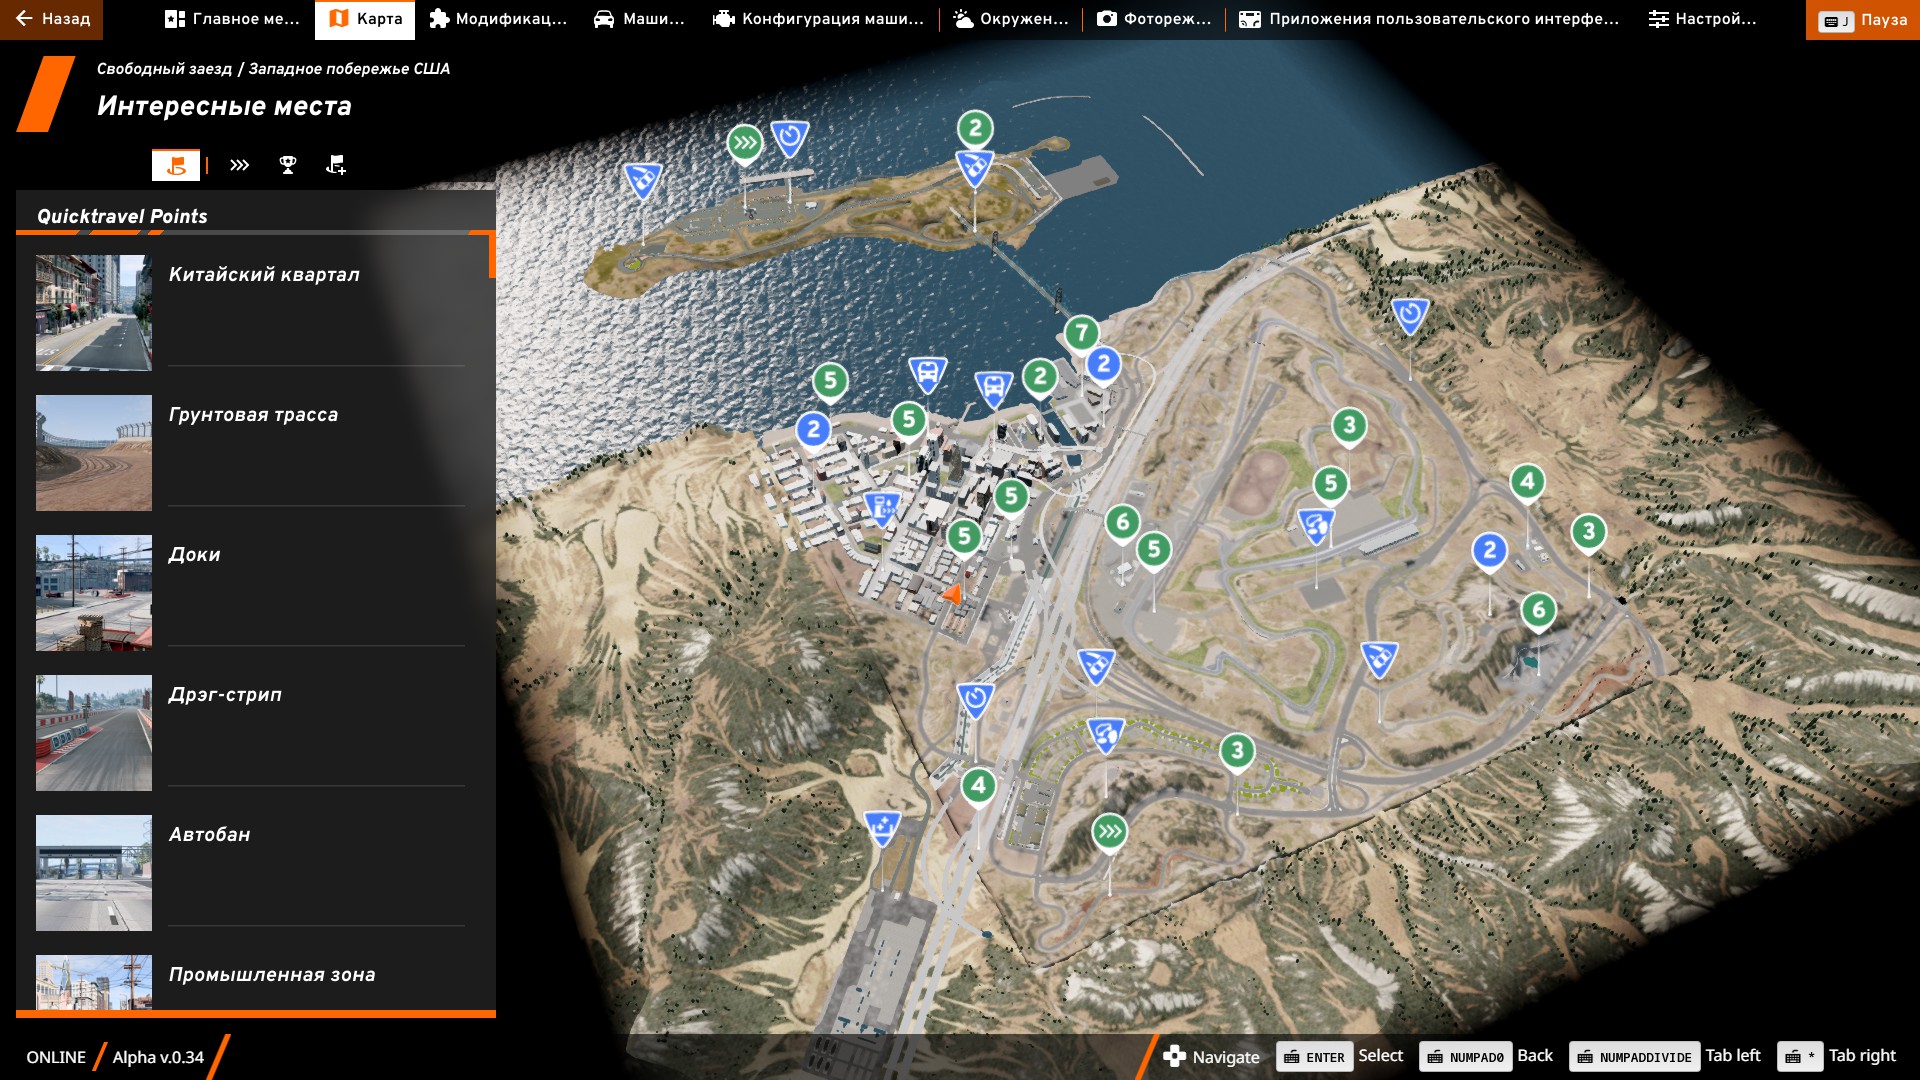Screen dimensions: 1920x1080
Task: Click green 6 marker on the far east
Action: (1539, 610)
